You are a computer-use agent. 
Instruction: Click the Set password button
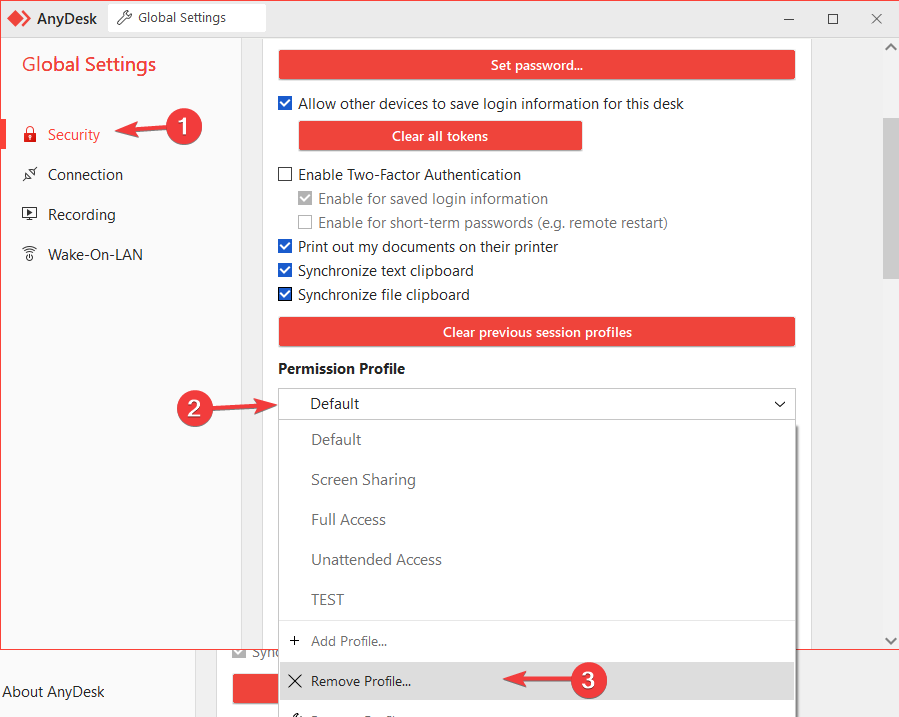click(x=536, y=64)
